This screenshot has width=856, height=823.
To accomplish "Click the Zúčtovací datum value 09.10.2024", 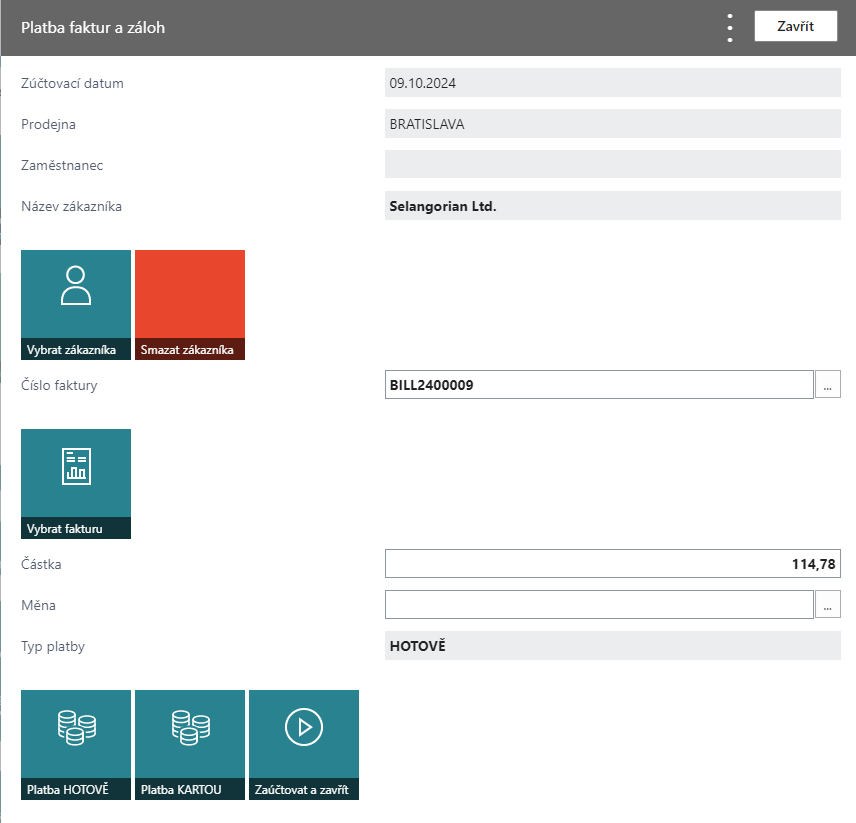I will coord(613,83).
